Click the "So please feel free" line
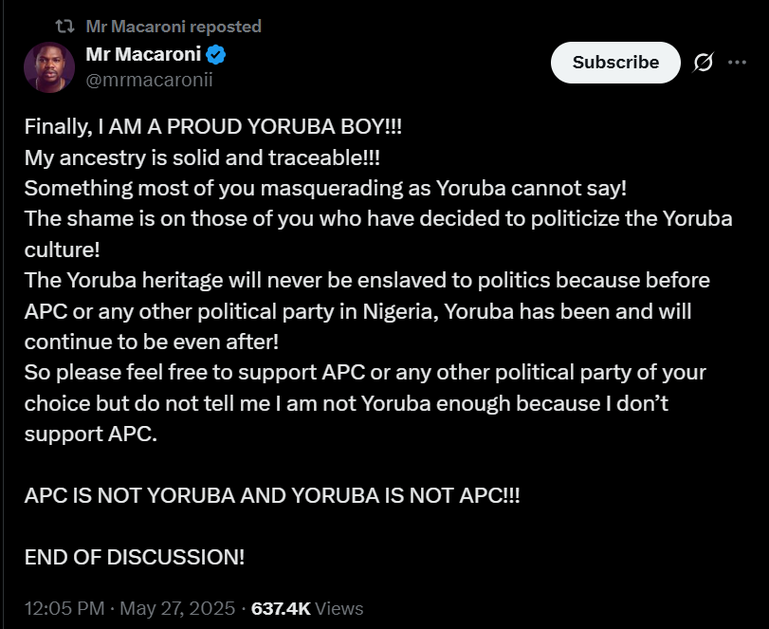 click(x=365, y=373)
